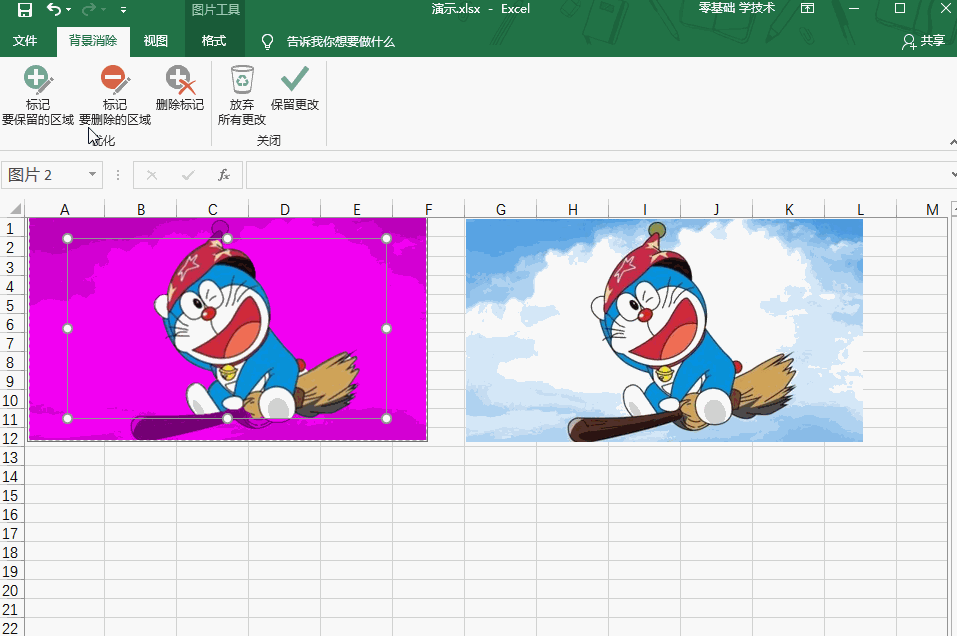Open Customize Quick Access Toolbar dropdown
Screen dimensions: 957x636
click(x=123, y=10)
